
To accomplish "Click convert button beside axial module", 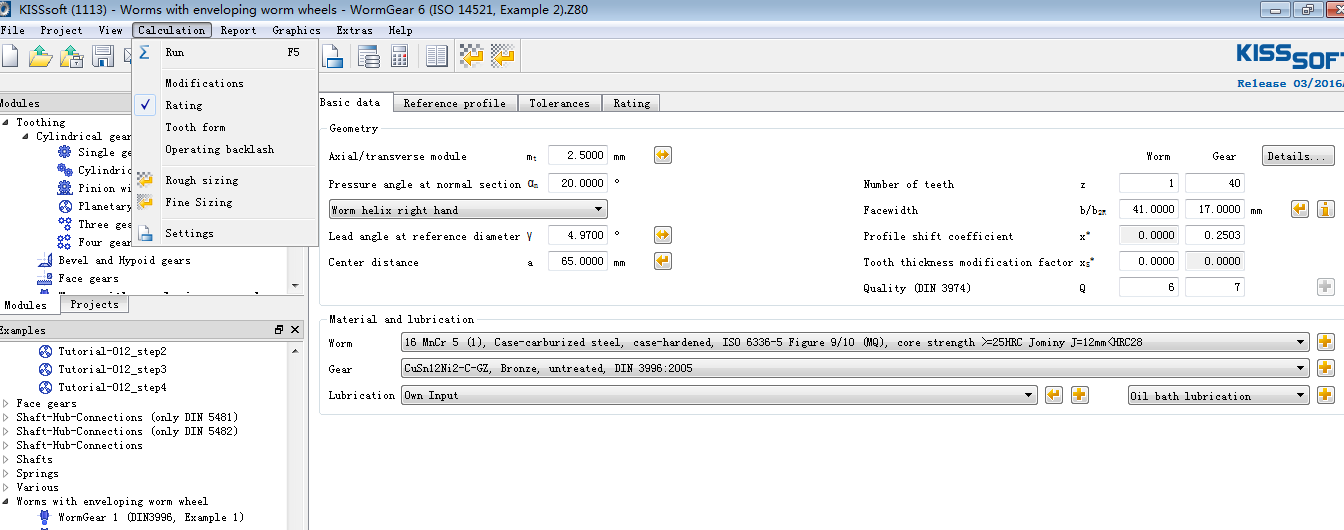I will (662, 155).
